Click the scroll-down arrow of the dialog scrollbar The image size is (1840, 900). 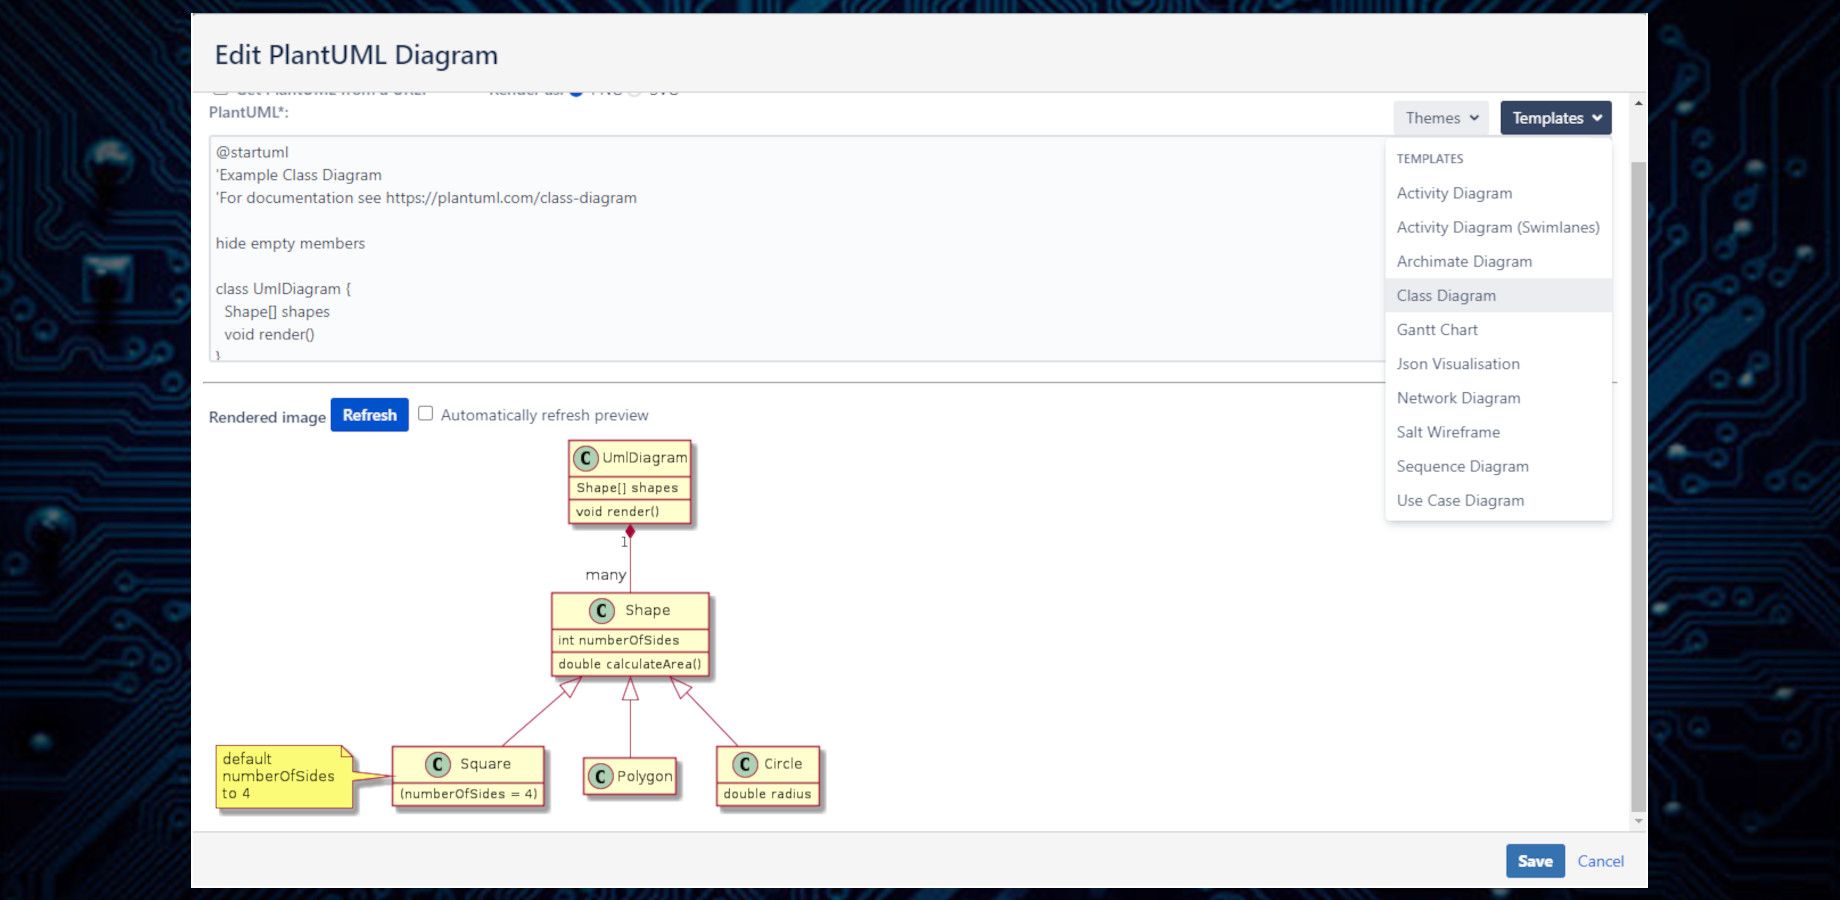(1638, 821)
